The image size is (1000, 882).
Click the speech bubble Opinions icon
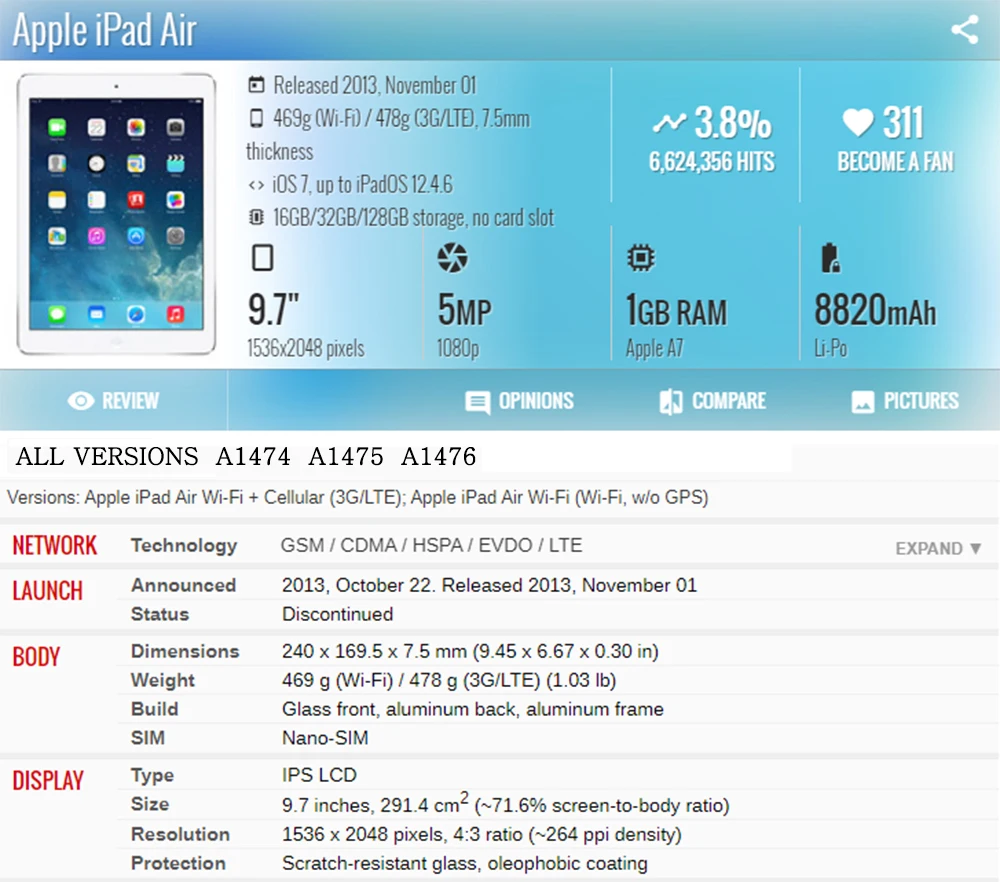coord(478,402)
